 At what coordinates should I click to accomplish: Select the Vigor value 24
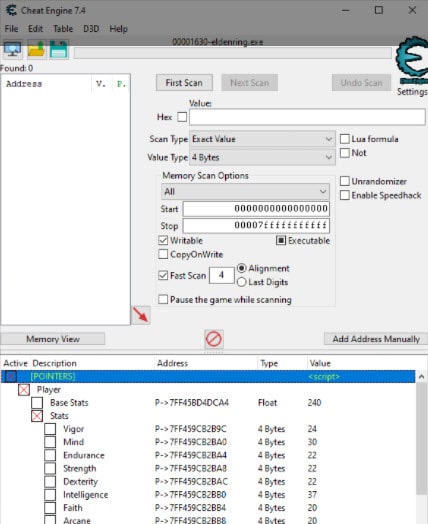312,429
